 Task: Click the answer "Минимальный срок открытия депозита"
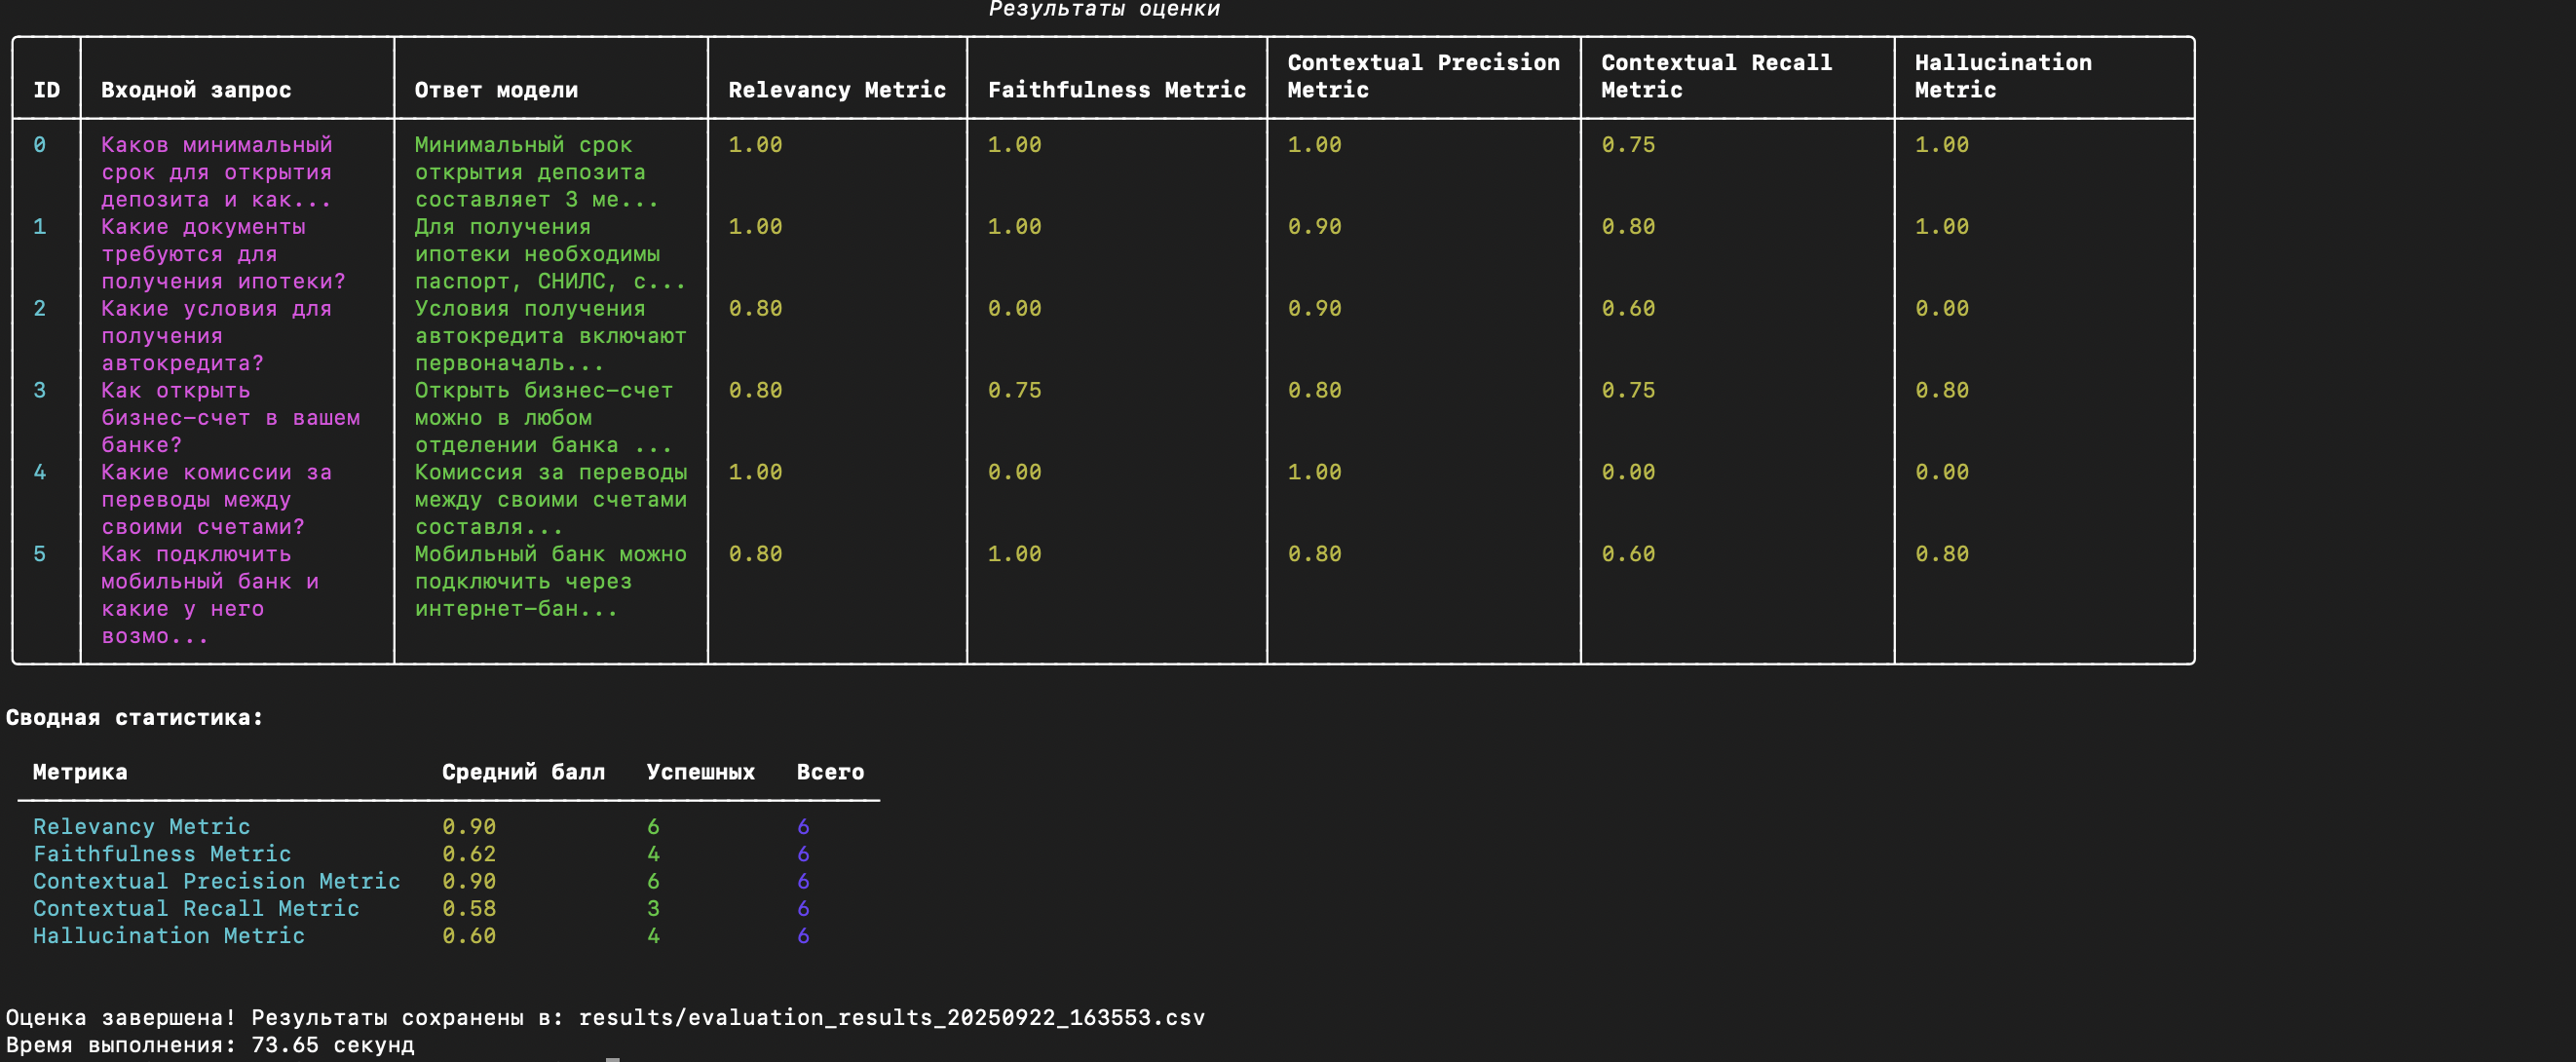coord(530,158)
